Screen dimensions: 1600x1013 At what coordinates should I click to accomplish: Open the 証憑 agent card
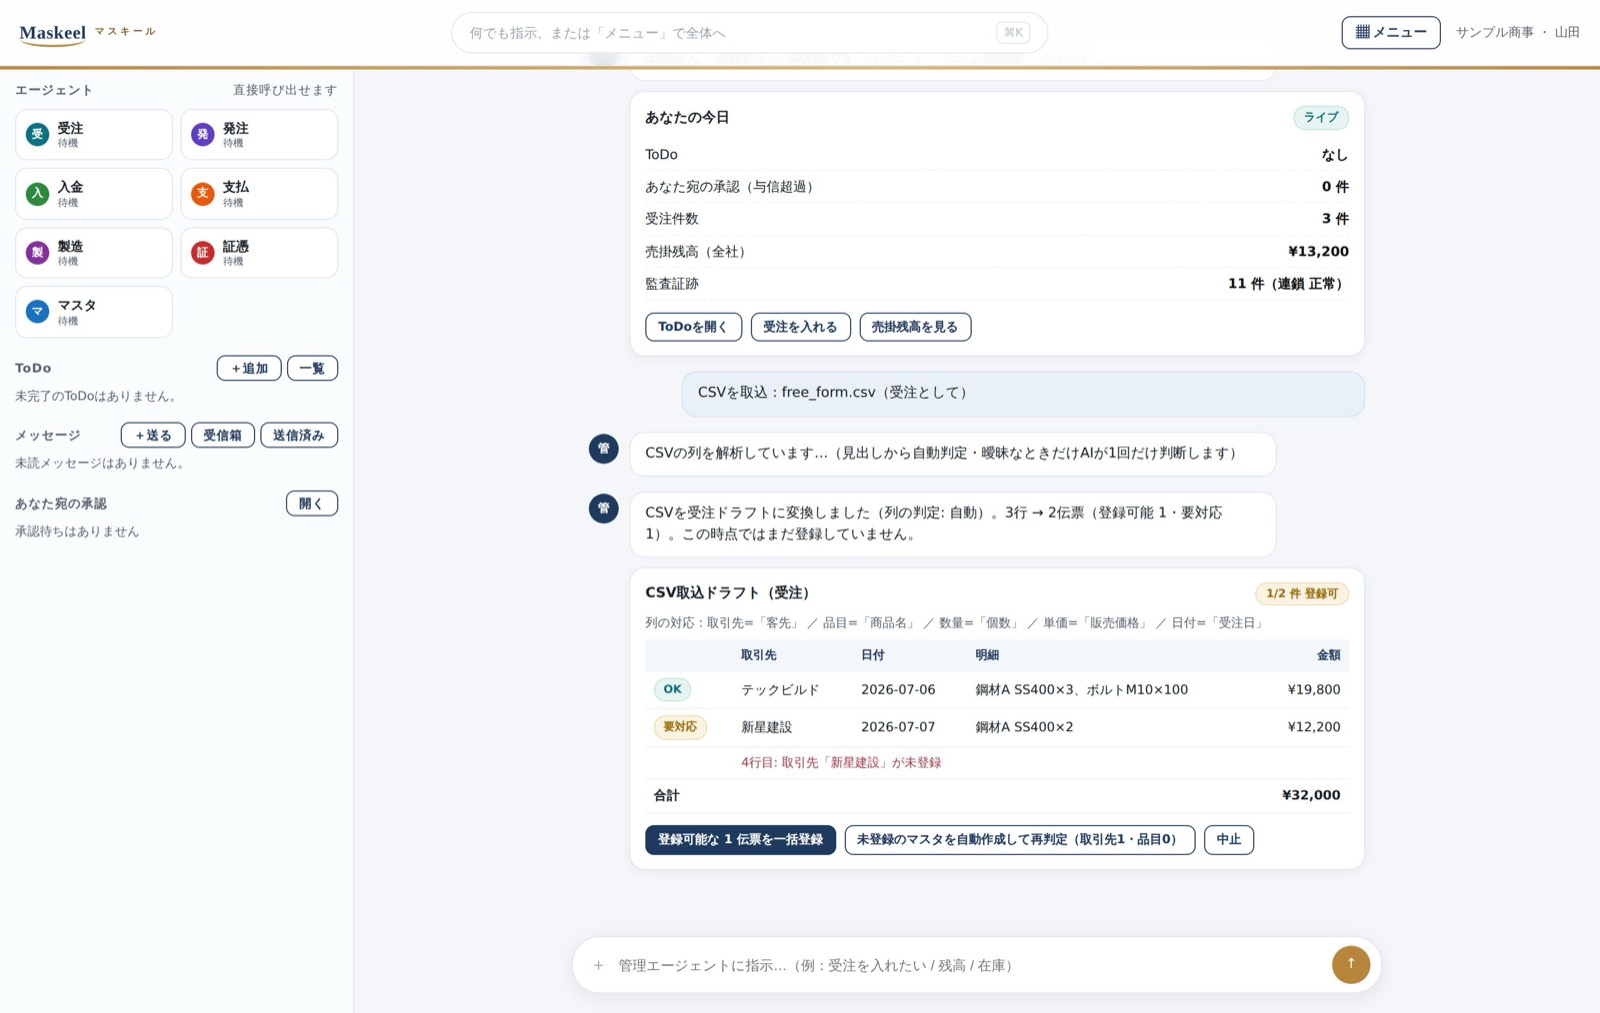coord(259,252)
